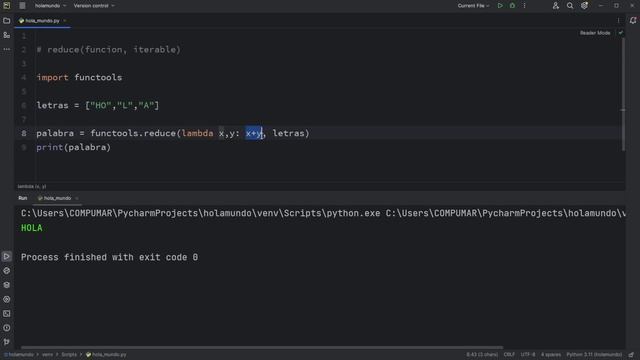The image size is (640, 360).
Task: Click the lambda (x, y) editor breadcrumb
Action: [x=32, y=187]
